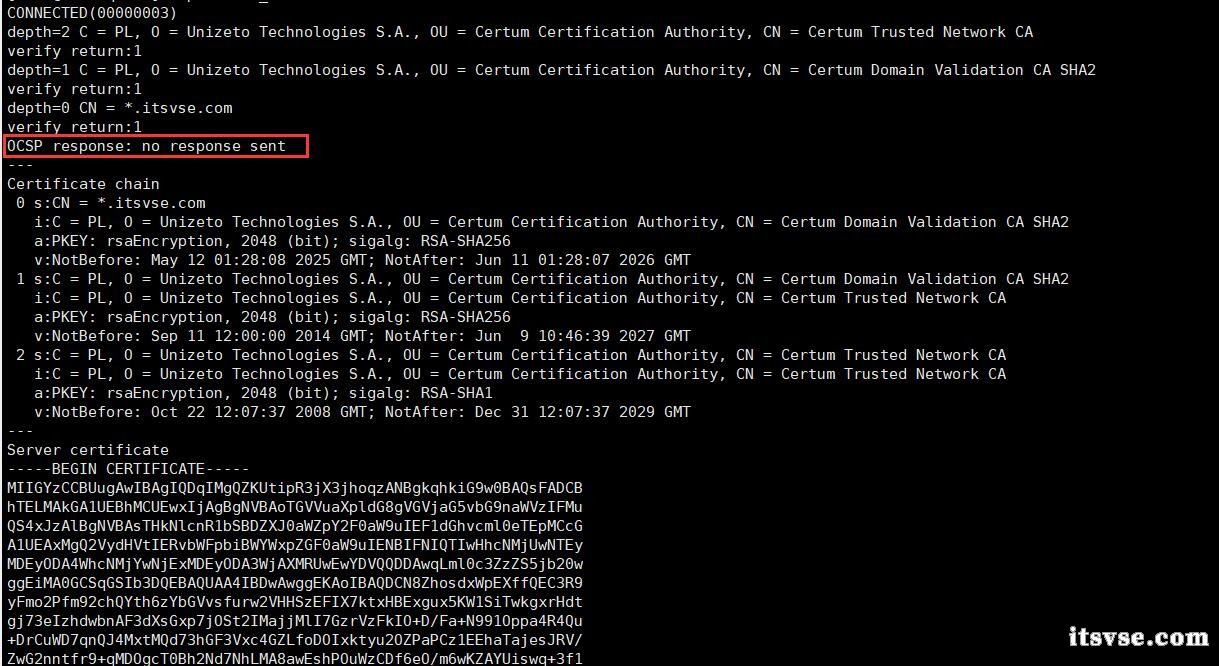Click the base64 line starting with hTELMAkGA1UE
The width and height of the screenshot is (1219, 666).
pyautogui.click(x=295, y=507)
